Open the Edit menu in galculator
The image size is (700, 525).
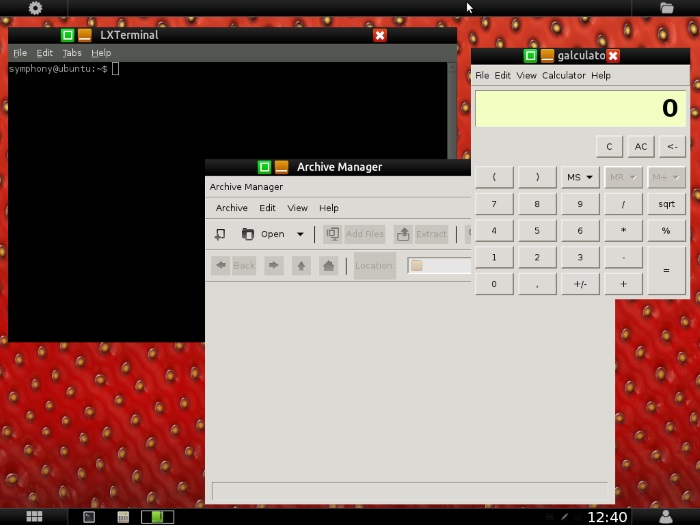502,75
